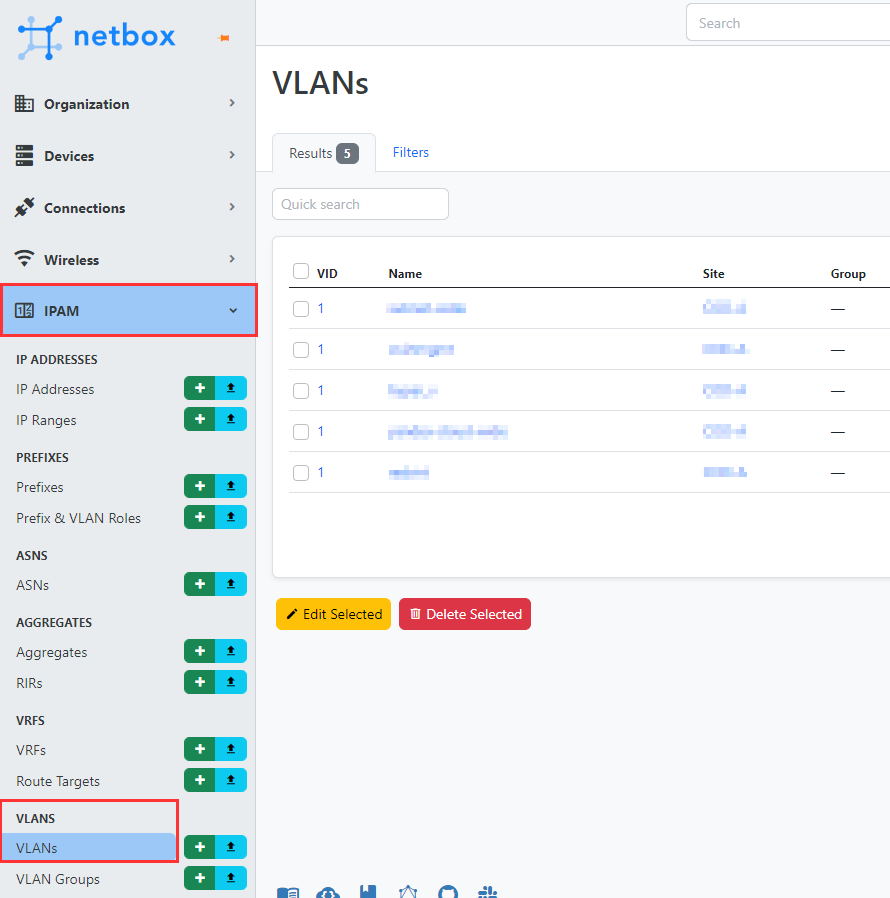The image size is (890, 898).
Task: Click the Delete Selected button
Action: (x=465, y=614)
